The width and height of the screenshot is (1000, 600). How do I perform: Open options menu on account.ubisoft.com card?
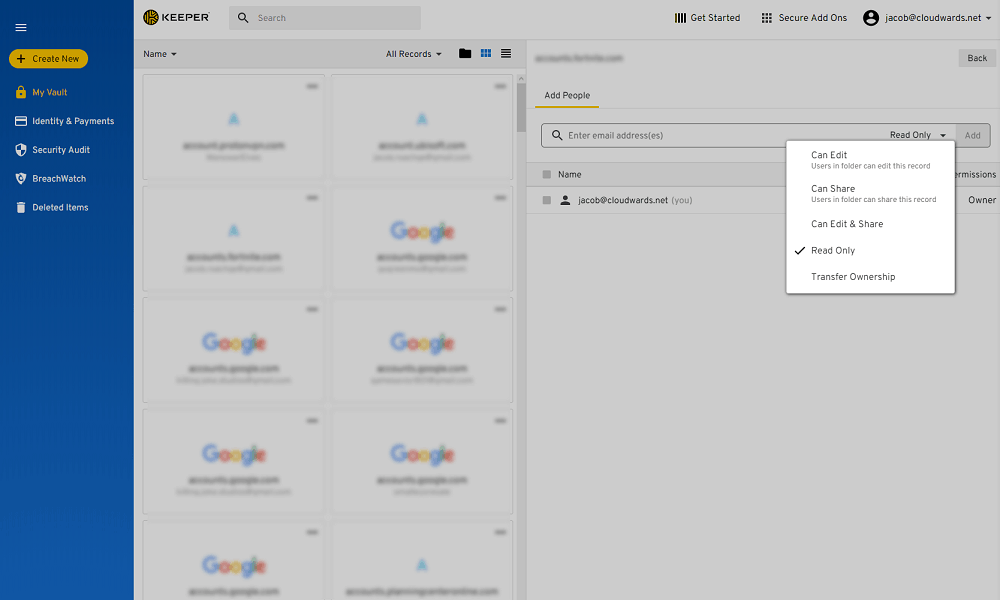click(500, 86)
